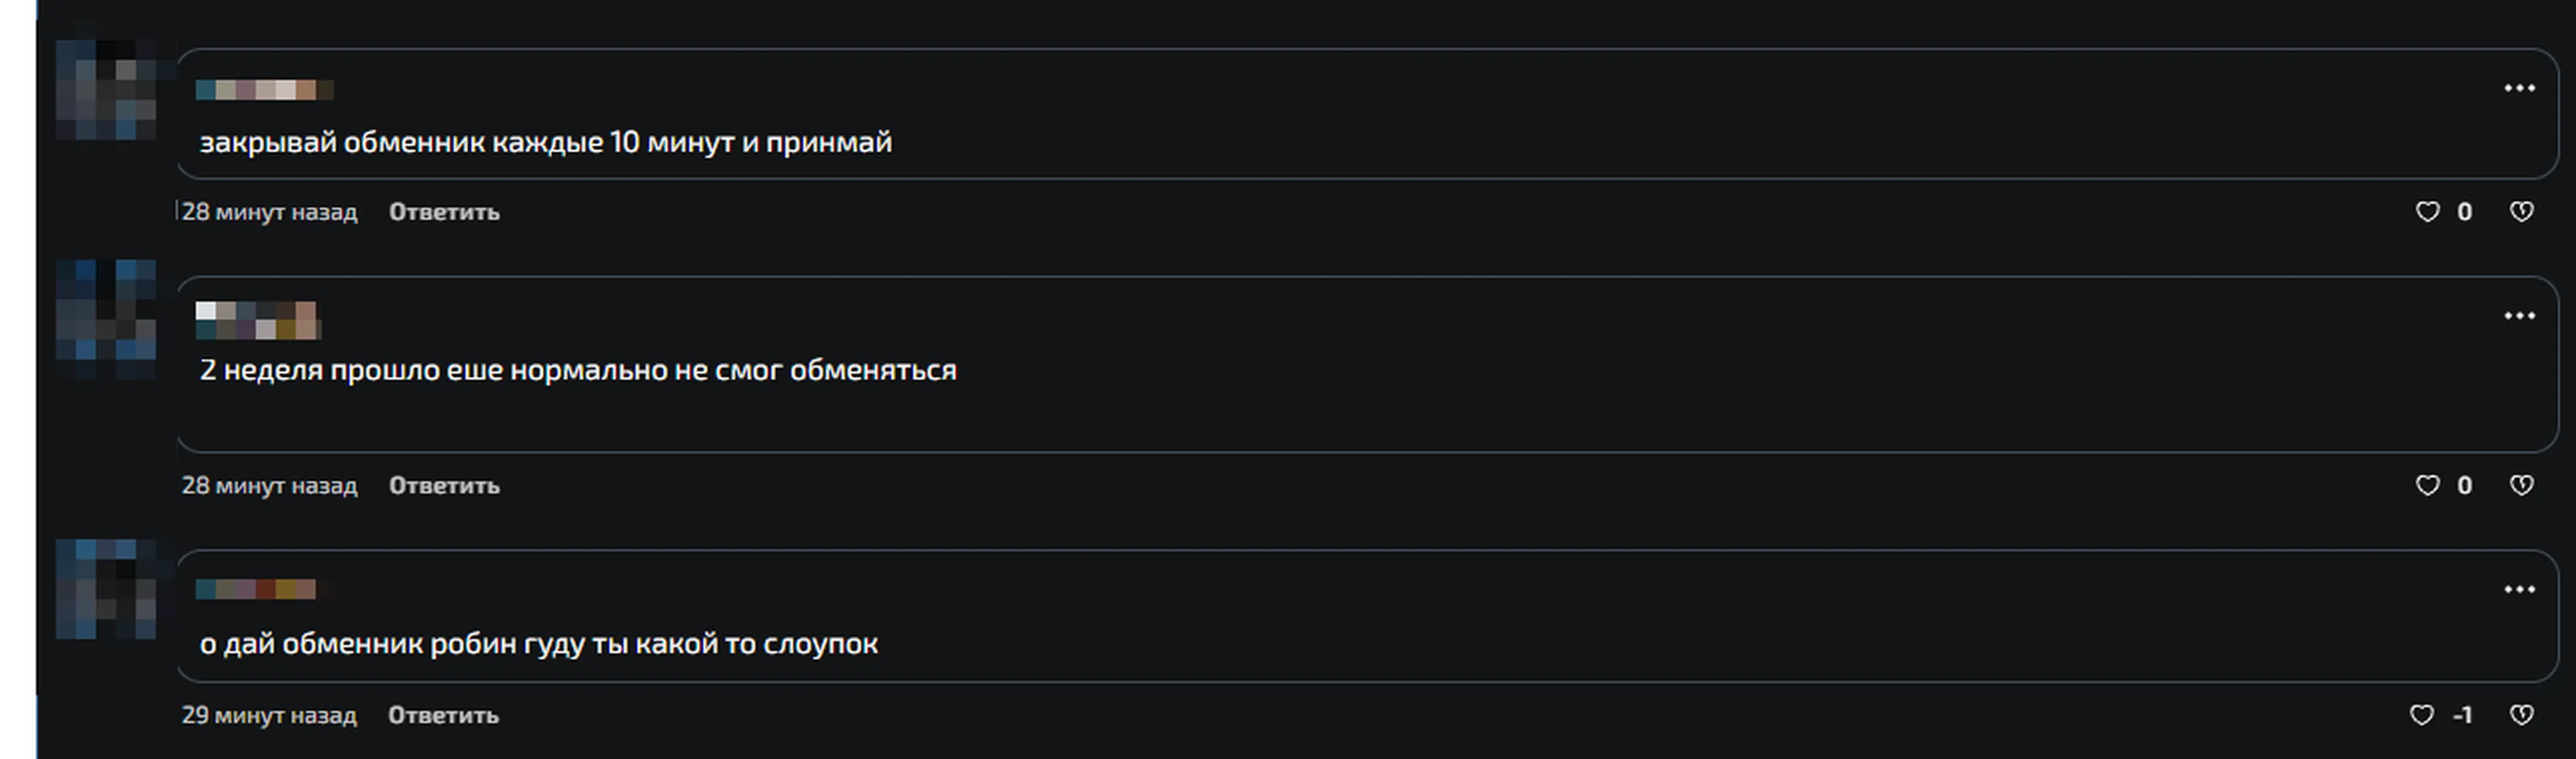The image size is (2576, 759).
Task: Dislike the 'робин гуду' comment
Action: [2521, 716]
